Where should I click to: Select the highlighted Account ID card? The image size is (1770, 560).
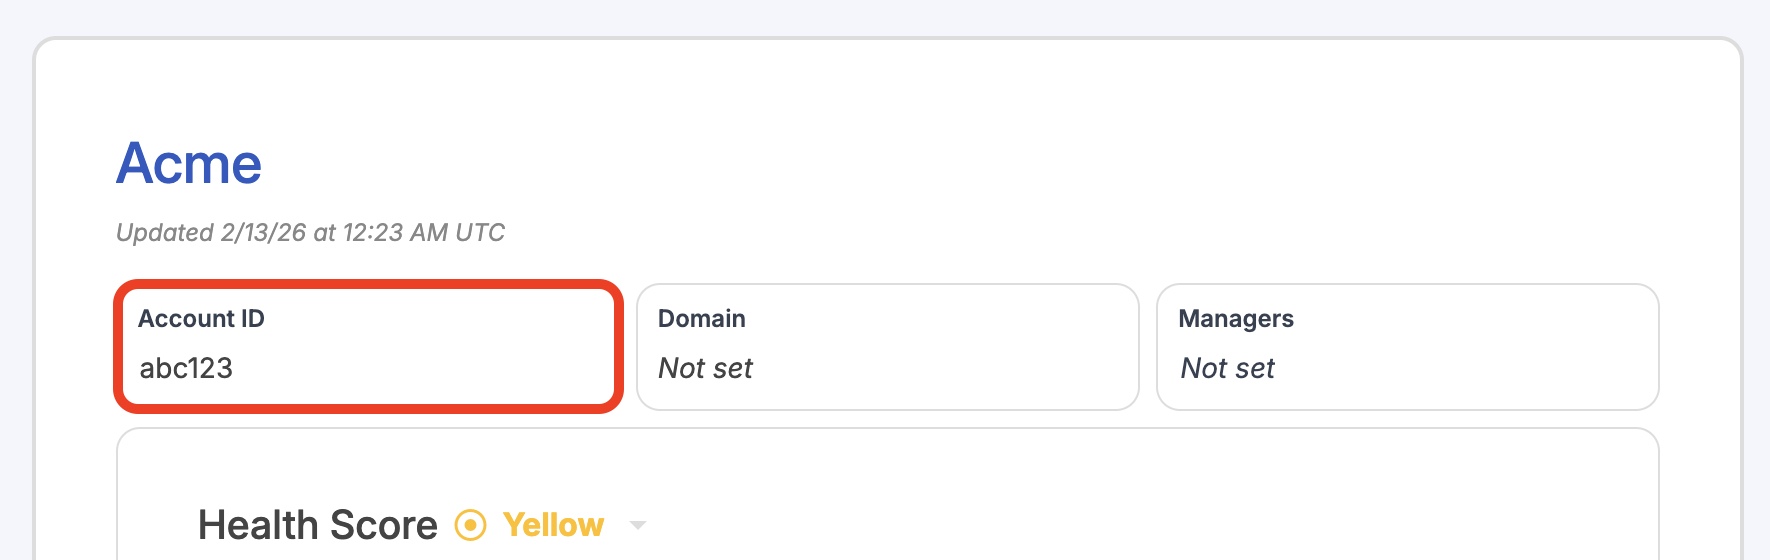pyautogui.click(x=369, y=346)
